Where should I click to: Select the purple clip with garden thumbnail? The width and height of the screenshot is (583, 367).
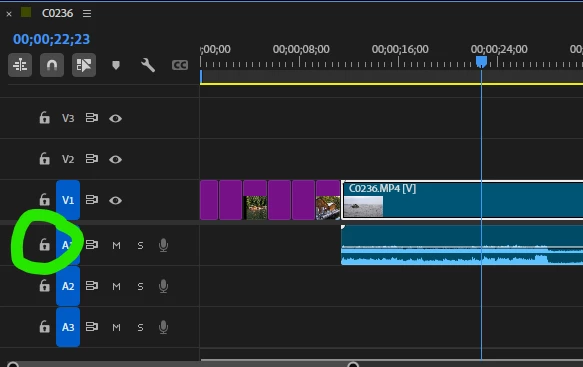tap(255, 200)
